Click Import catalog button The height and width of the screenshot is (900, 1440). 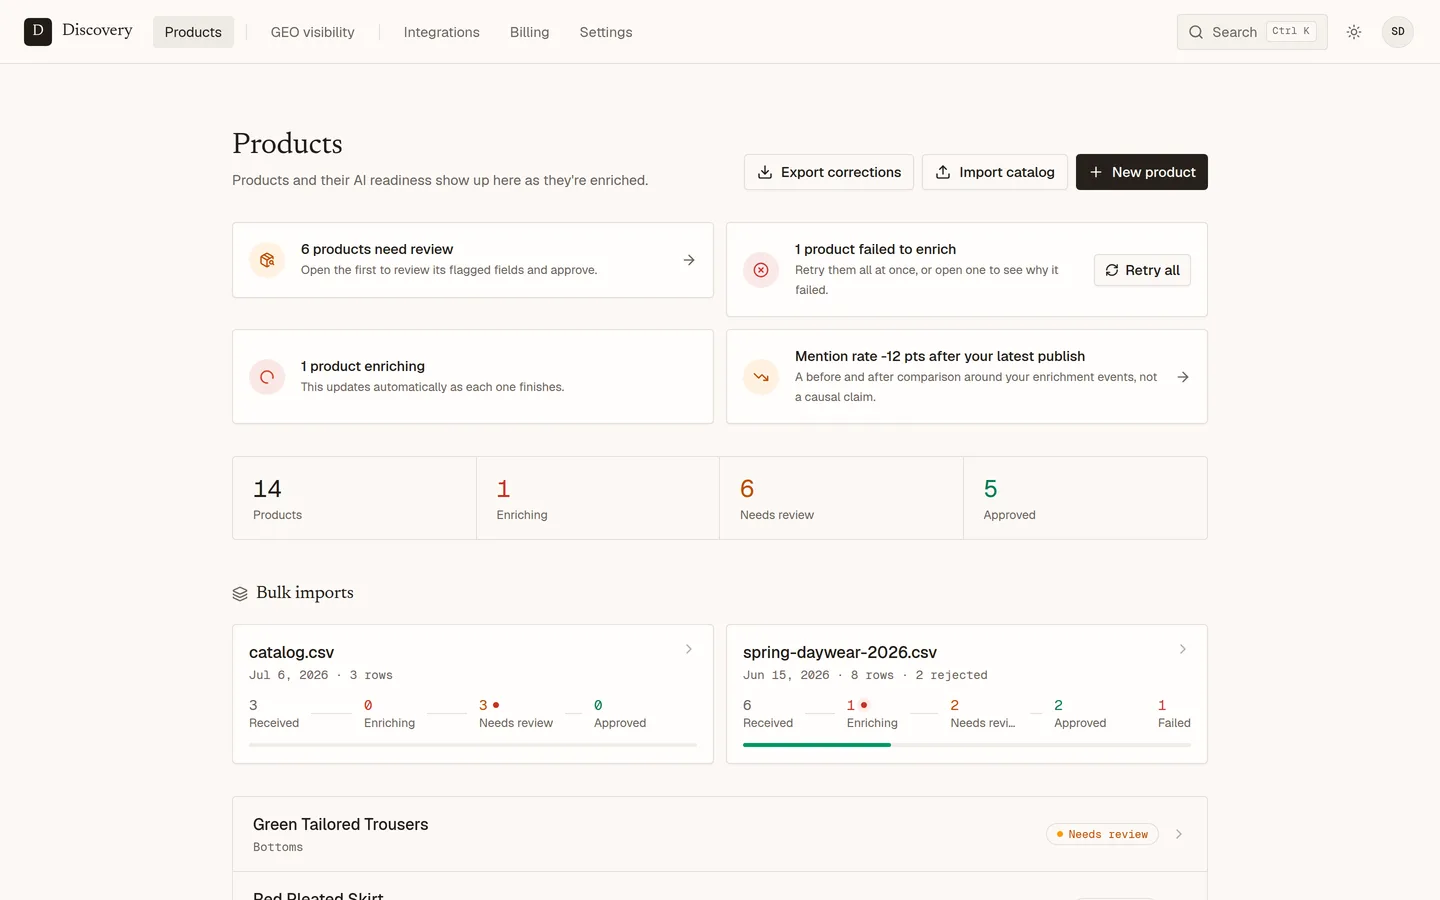(x=995, y=172)
